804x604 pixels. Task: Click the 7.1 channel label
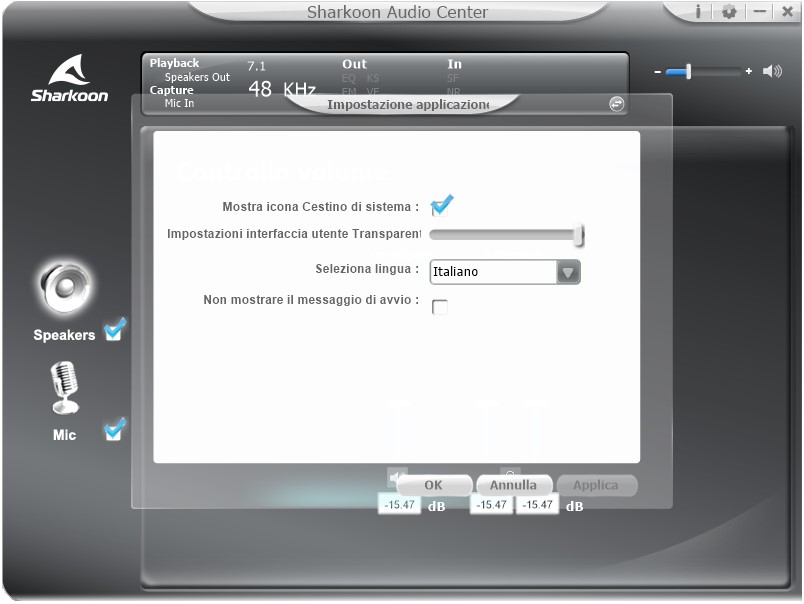256,66
